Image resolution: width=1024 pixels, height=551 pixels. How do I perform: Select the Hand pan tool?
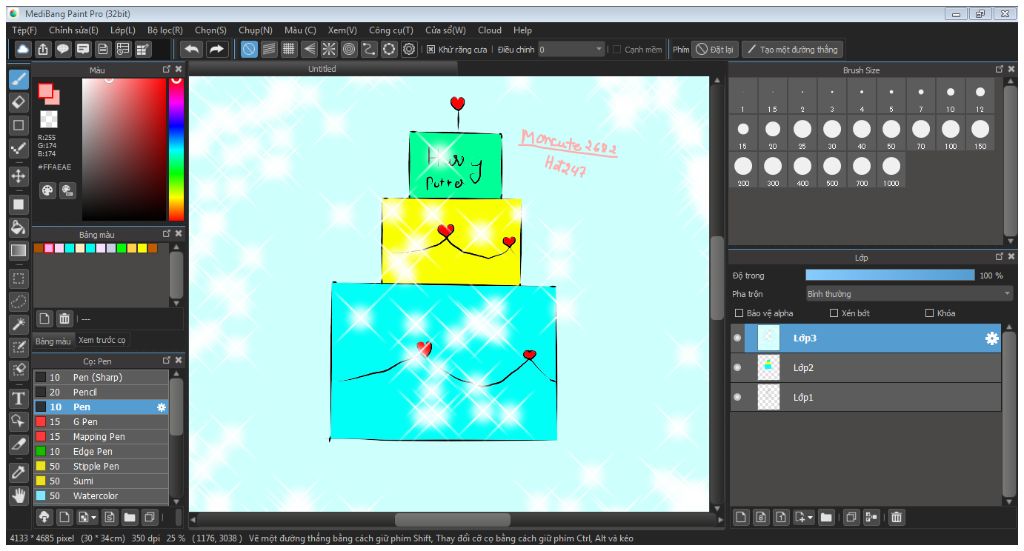(x=18, y=496)
